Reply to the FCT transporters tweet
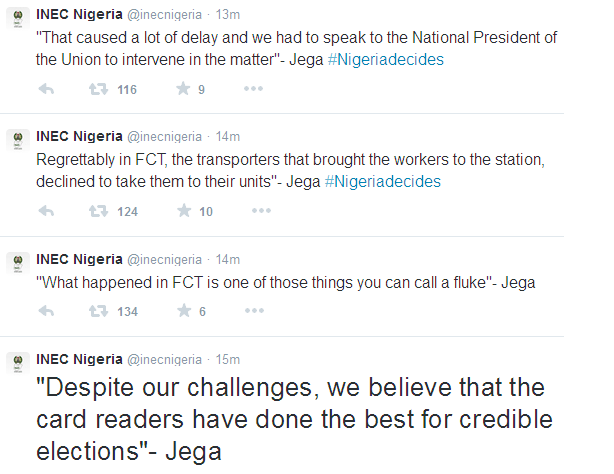Viewport: 614px width, 474px height. click(46, 211)
